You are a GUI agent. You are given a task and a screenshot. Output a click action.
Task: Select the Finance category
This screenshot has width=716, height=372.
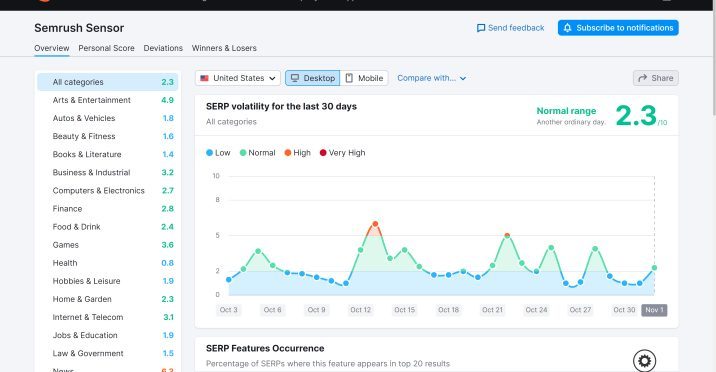108,209
